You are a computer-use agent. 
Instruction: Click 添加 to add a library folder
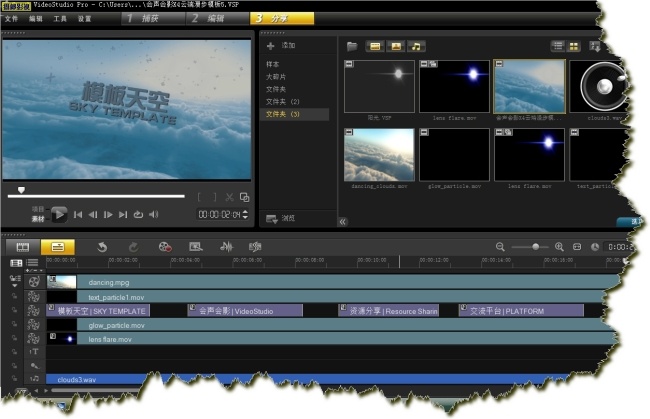(x=281, y=46)
